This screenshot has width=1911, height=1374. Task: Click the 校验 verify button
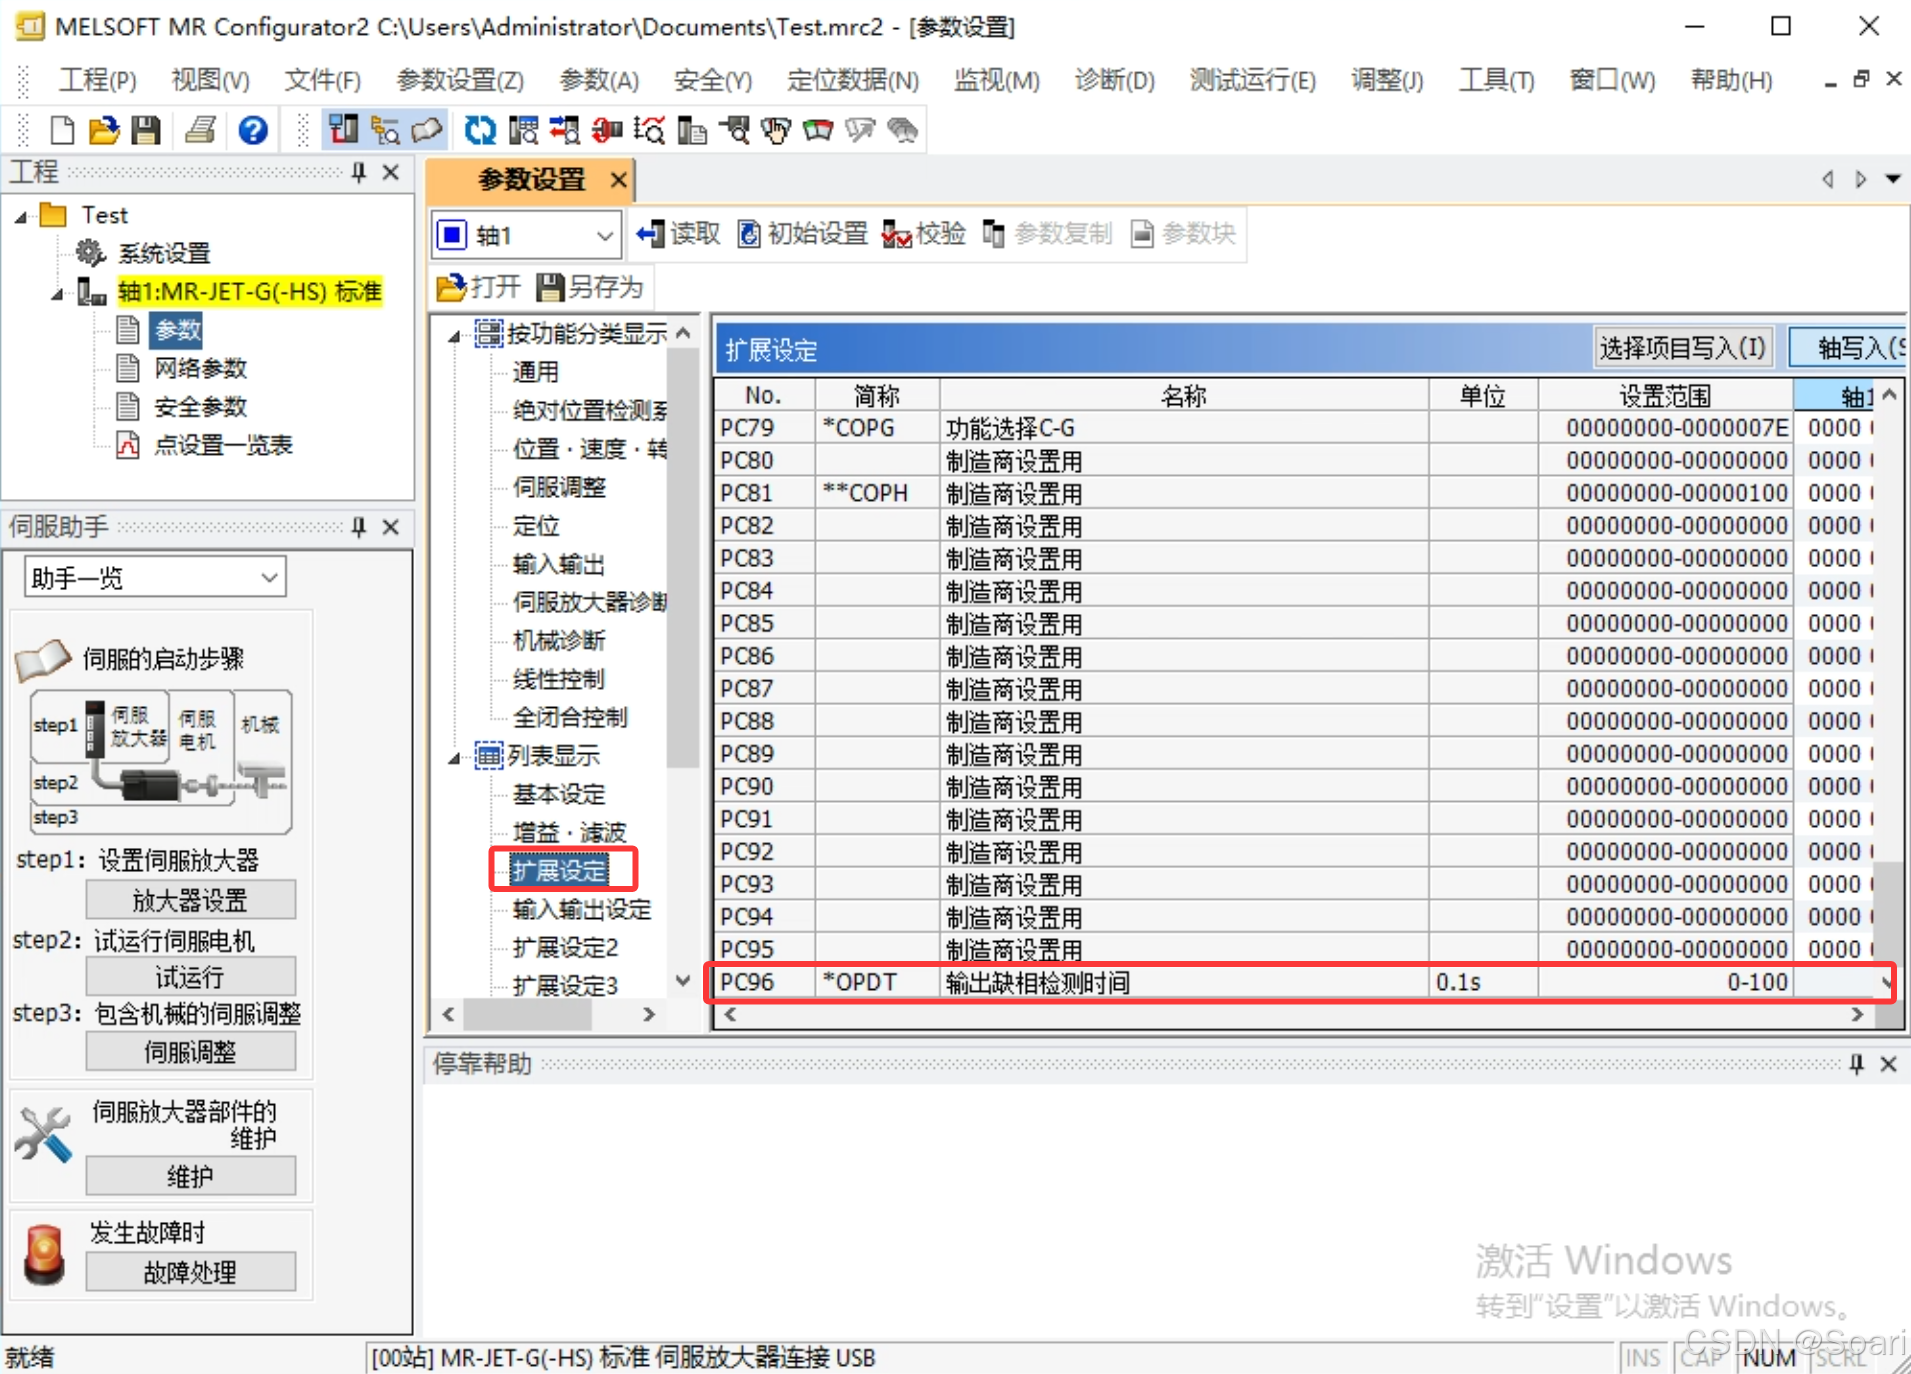coord(924,234)
